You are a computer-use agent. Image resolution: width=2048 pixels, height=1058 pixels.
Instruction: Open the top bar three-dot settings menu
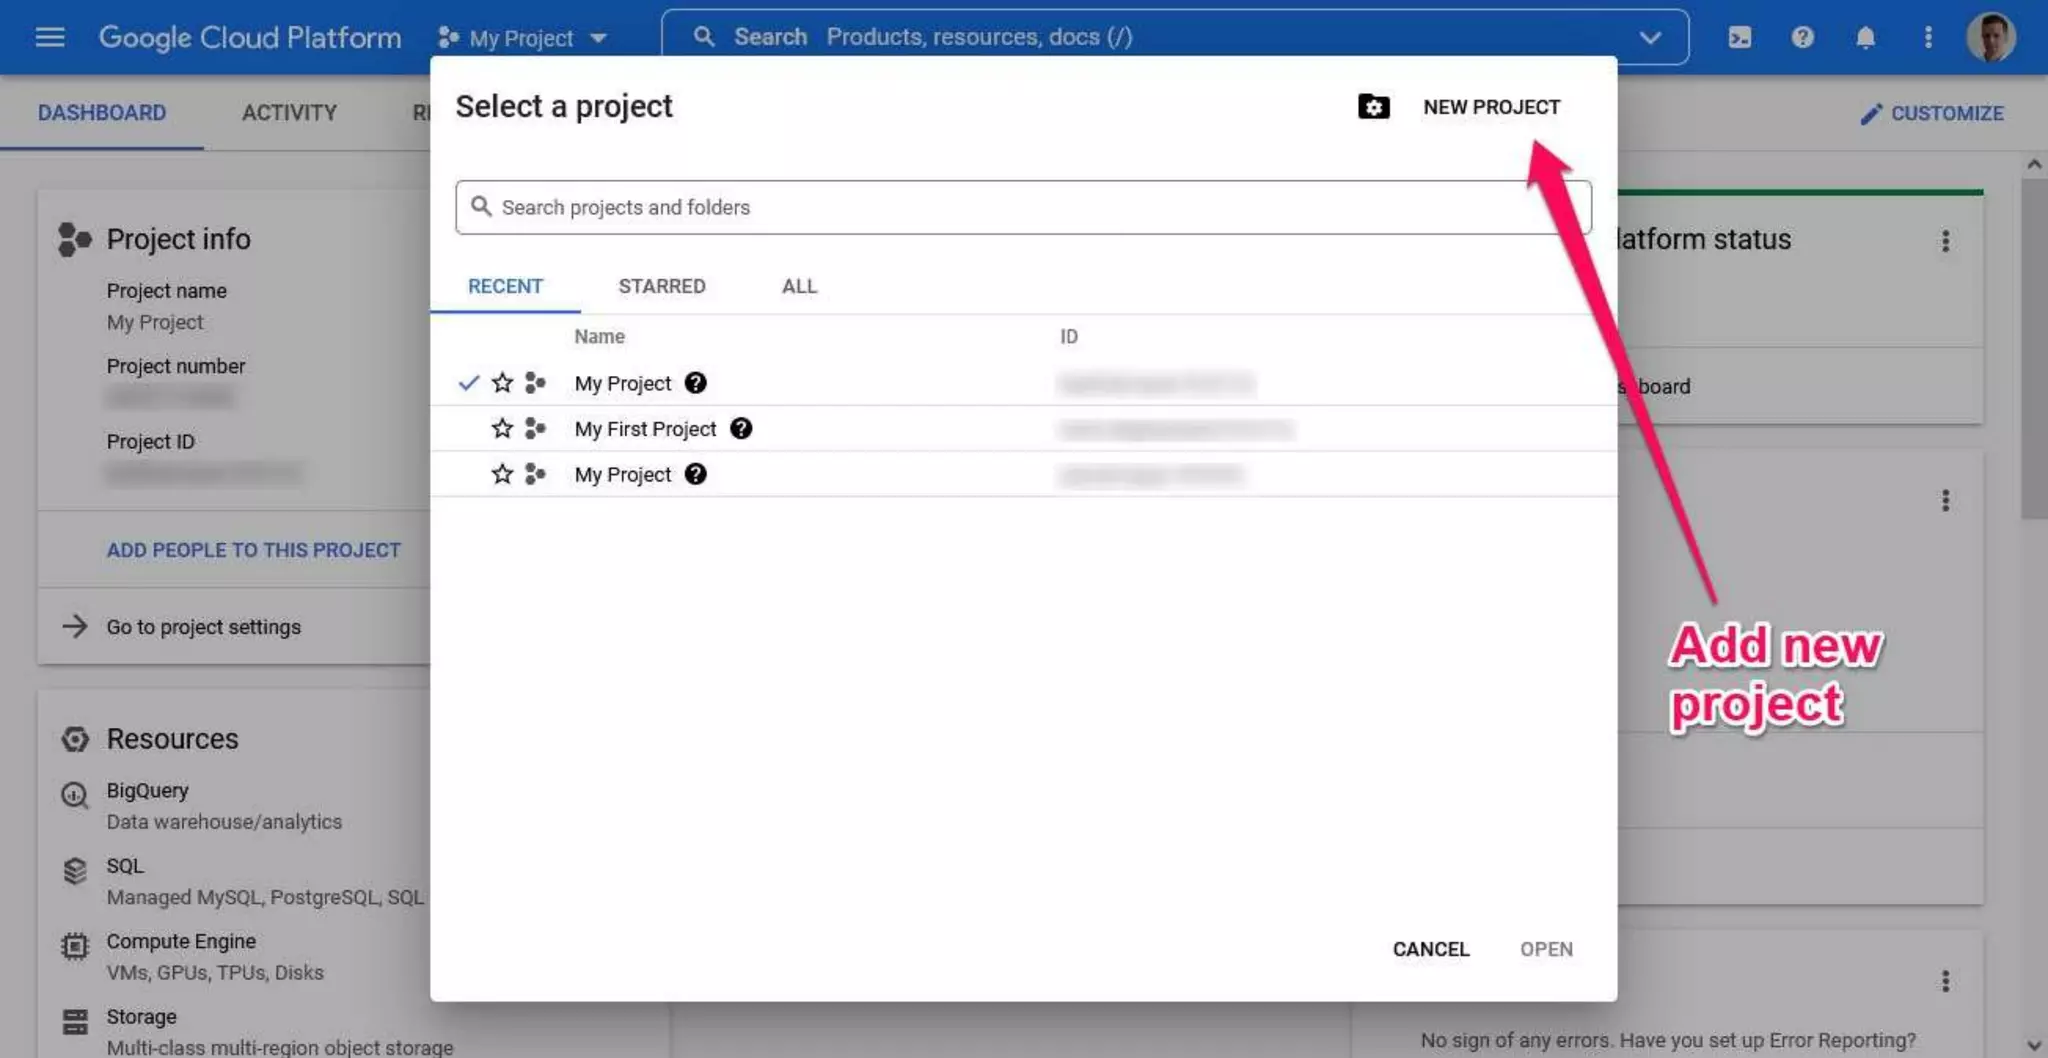pyautogui.click(x=1928, y=37)
